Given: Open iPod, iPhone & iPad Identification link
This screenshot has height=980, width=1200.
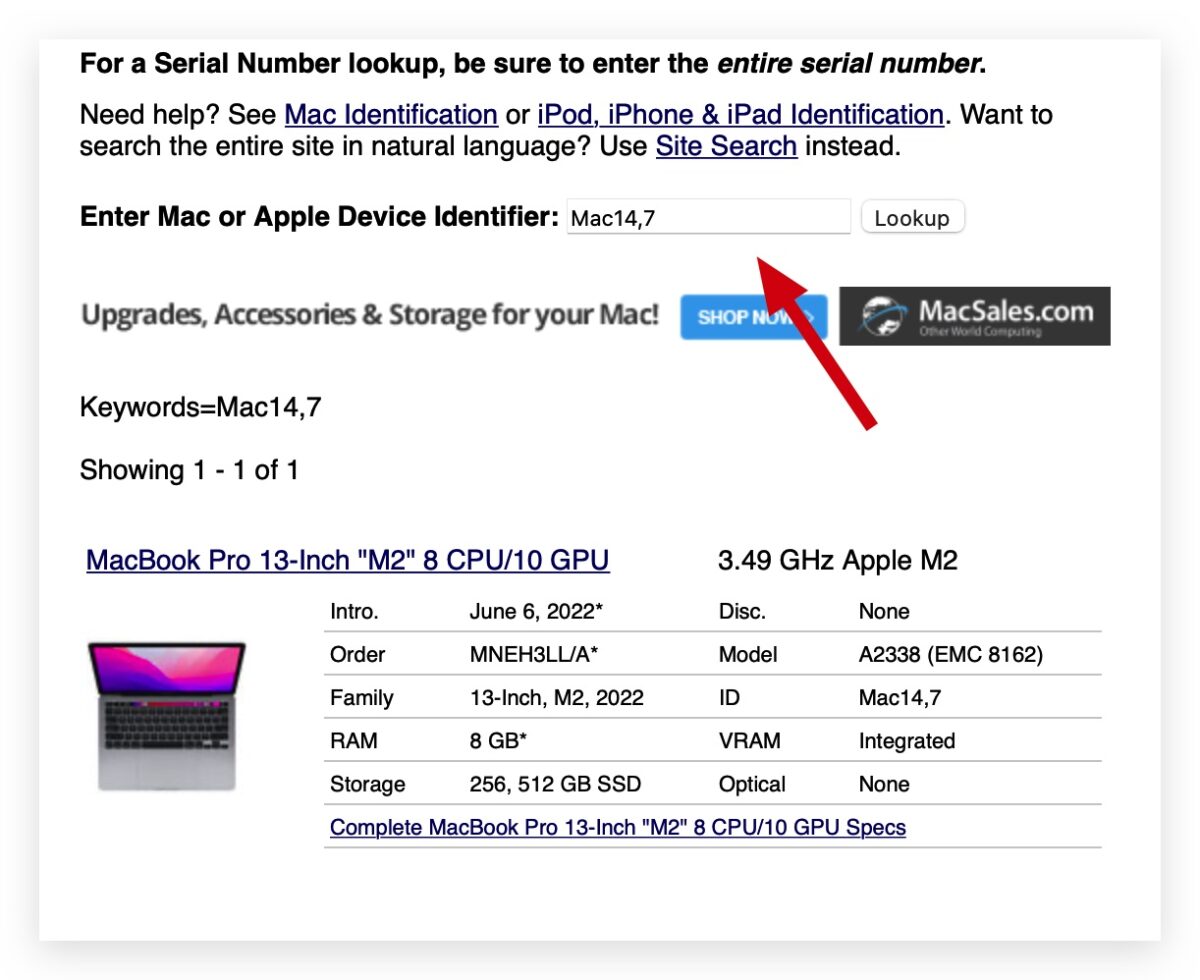Looking at the screenshot, I should point(741,115).
